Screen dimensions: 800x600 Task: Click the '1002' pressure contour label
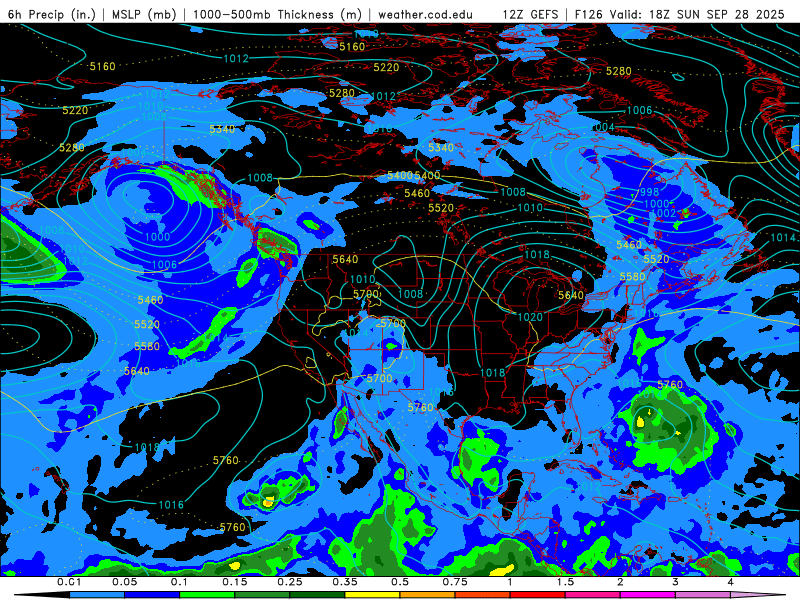pyautogui.click(x=664, y=213)
